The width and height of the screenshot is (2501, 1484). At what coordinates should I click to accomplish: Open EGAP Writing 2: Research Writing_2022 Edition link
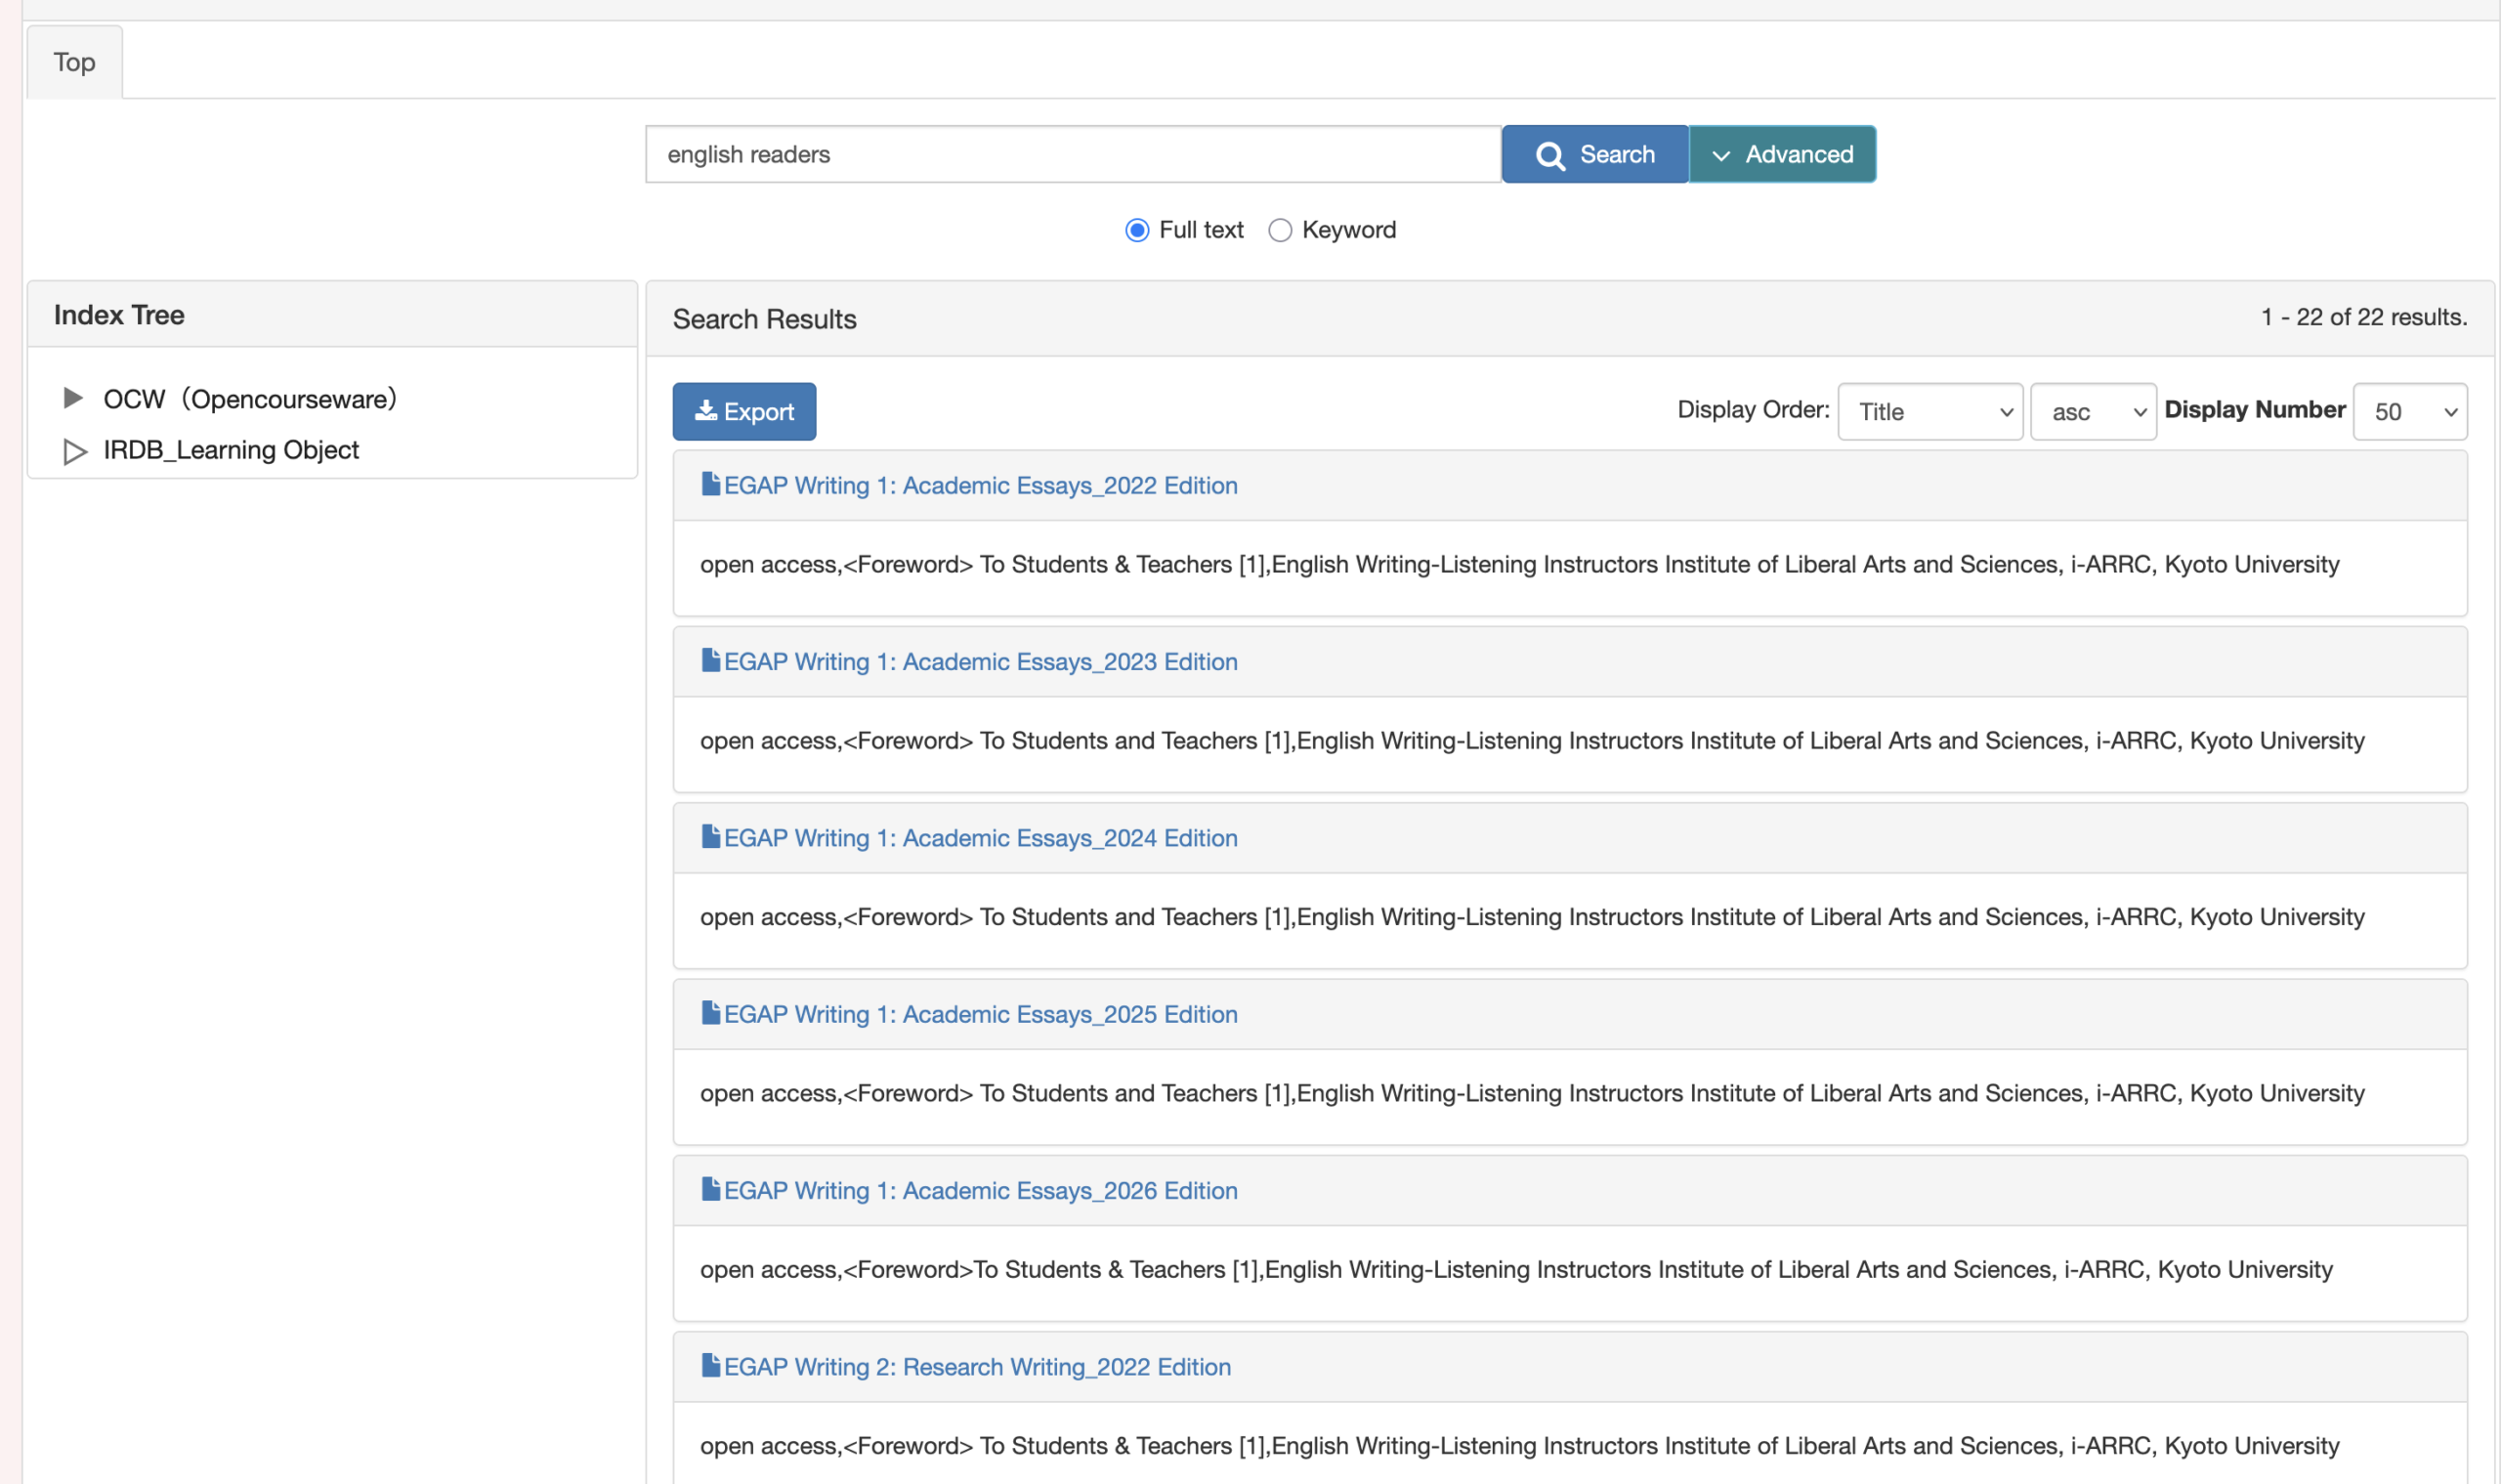(x=976, y=1367)
